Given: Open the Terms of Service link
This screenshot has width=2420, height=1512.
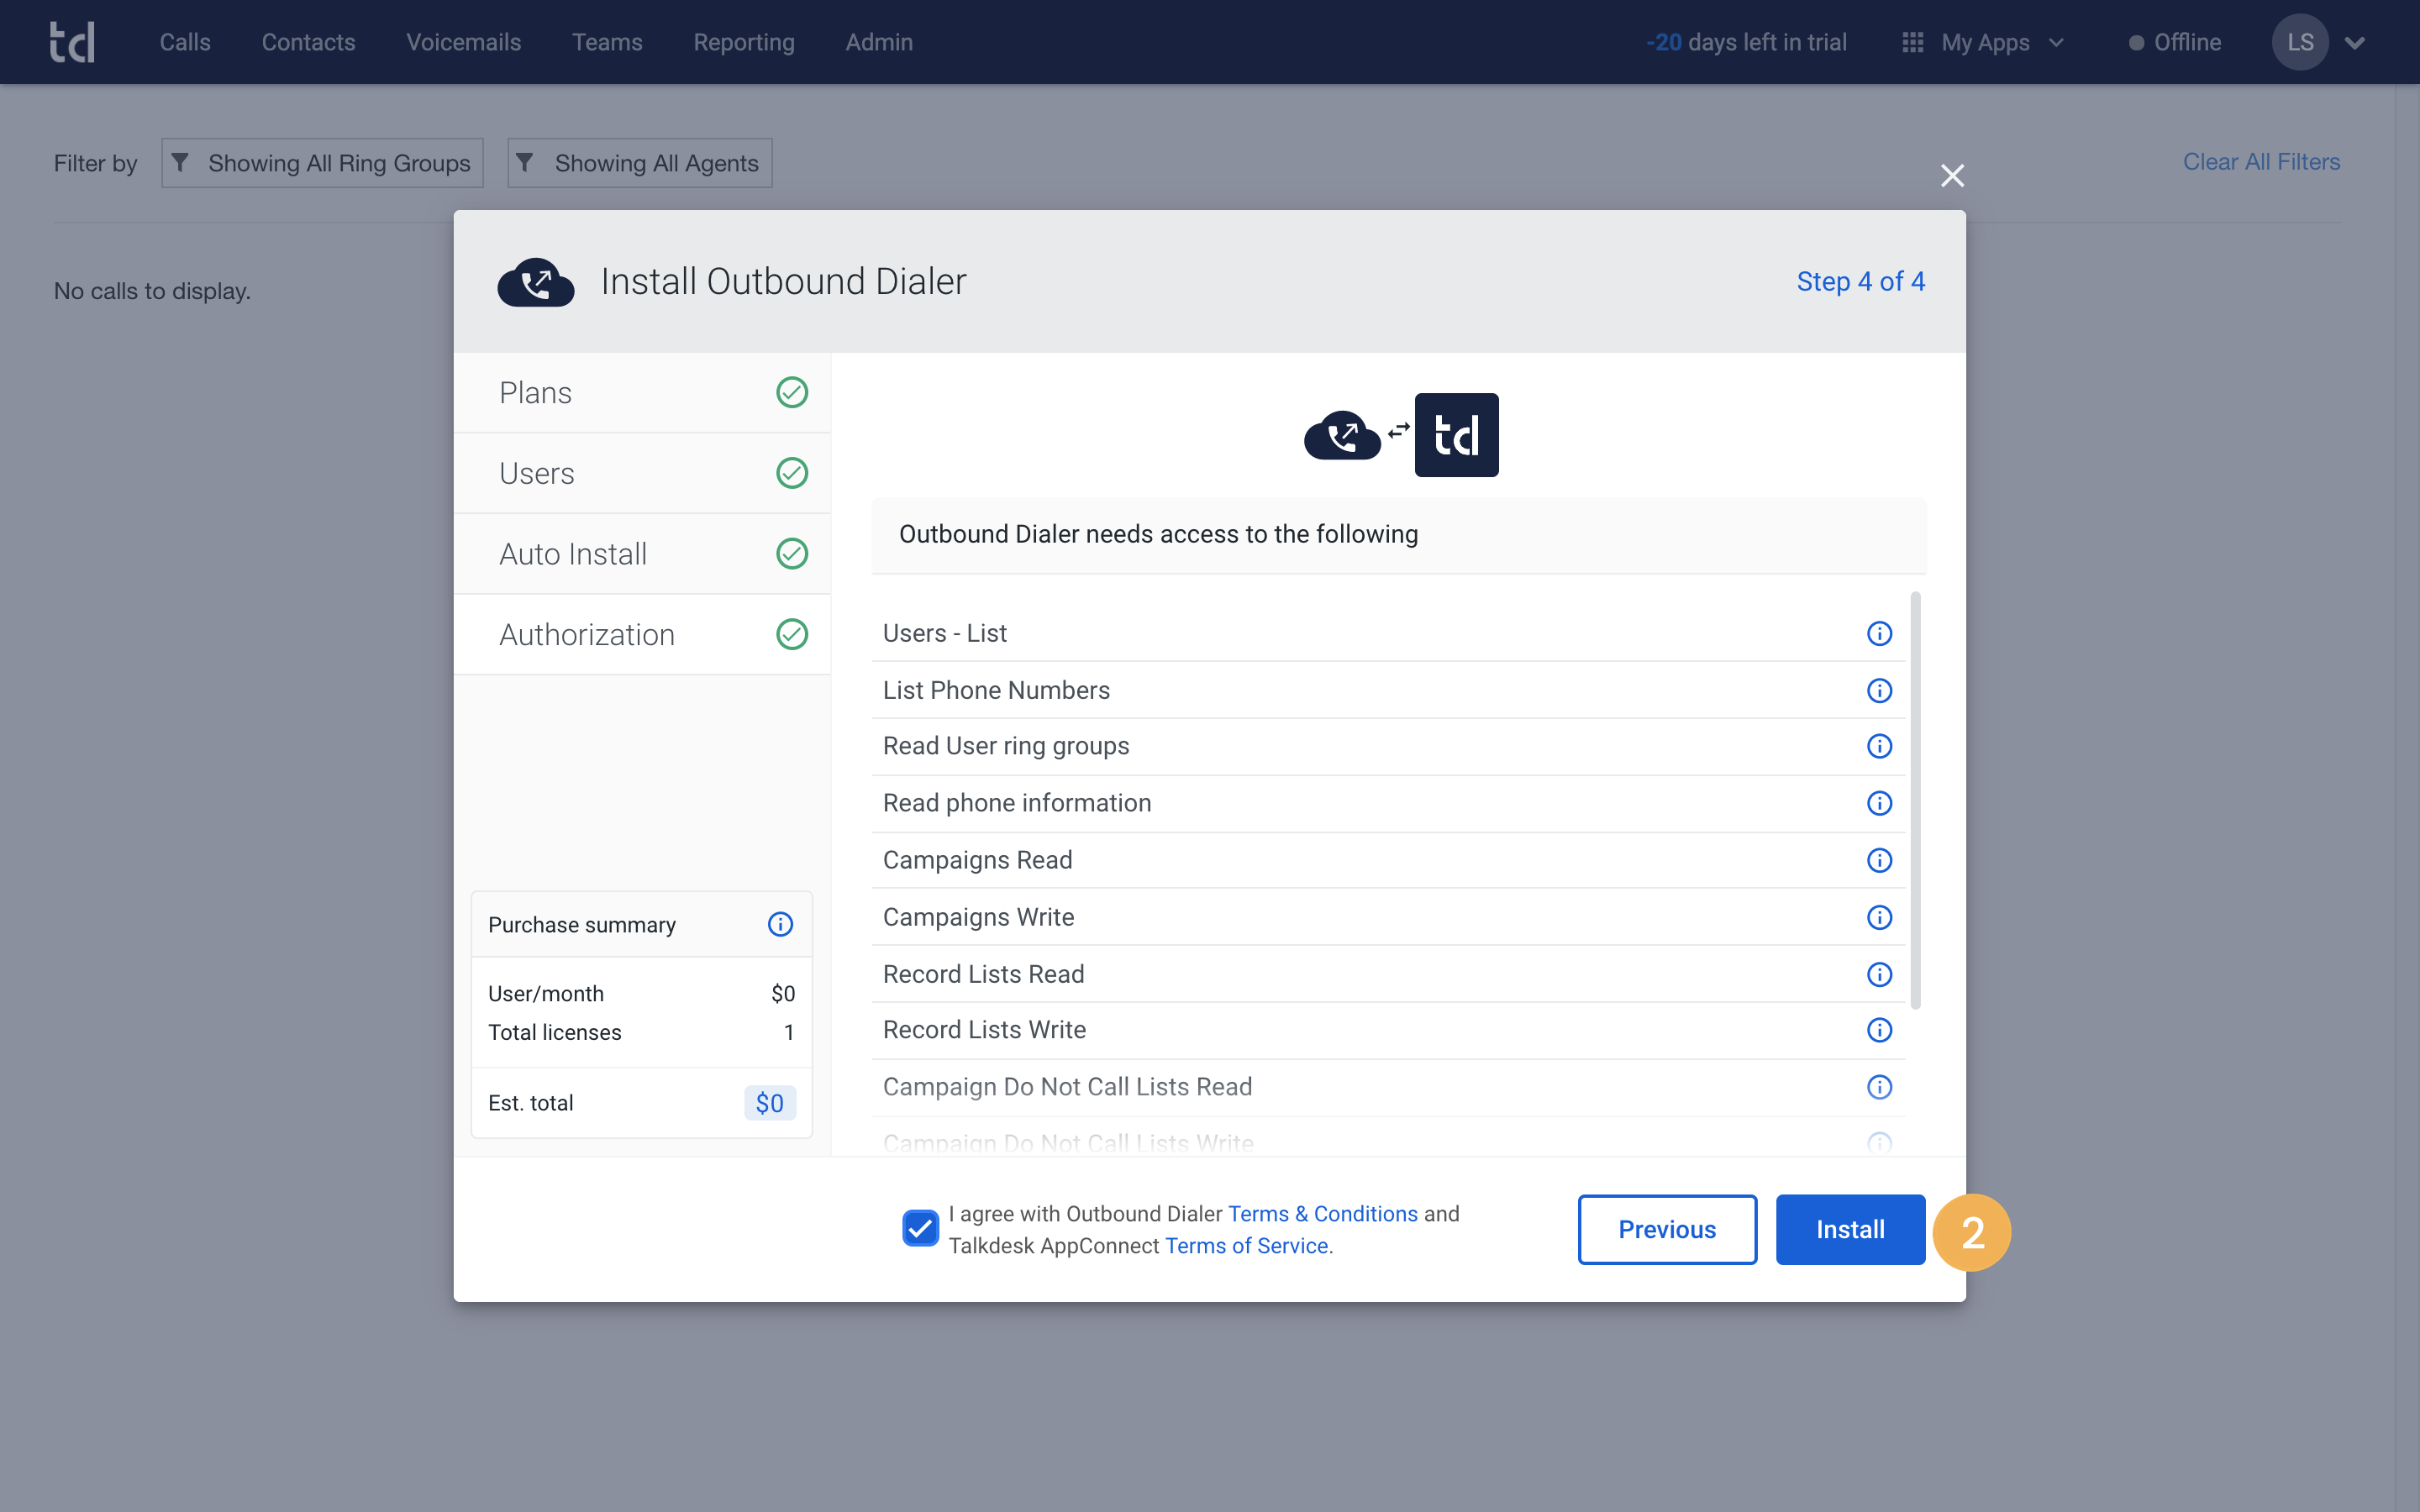Looking at the screenshot, I should (1246, 1246).
